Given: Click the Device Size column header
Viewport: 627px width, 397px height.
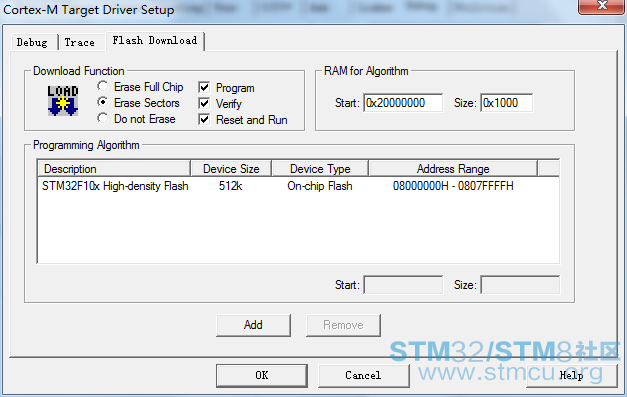Looking at the screenshot, I should (231, 168).
